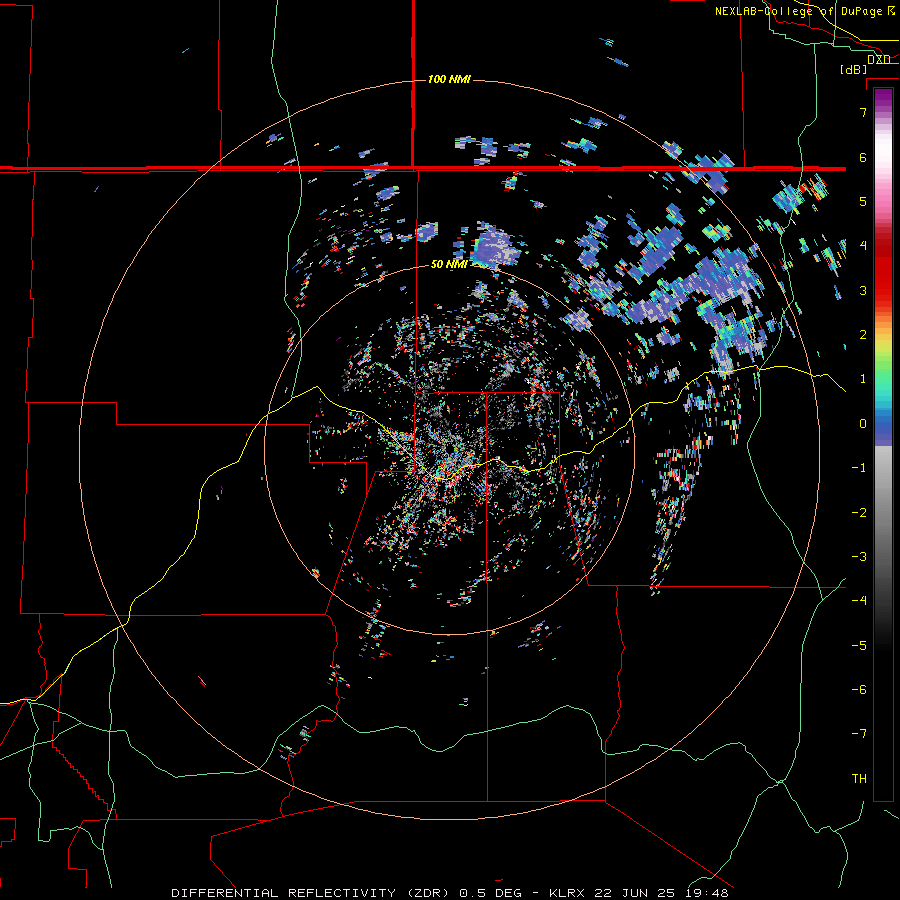The image size is (900, 900).
Task: Click the -2 dB tick label on the scale
Action: [x=859, y=513]
